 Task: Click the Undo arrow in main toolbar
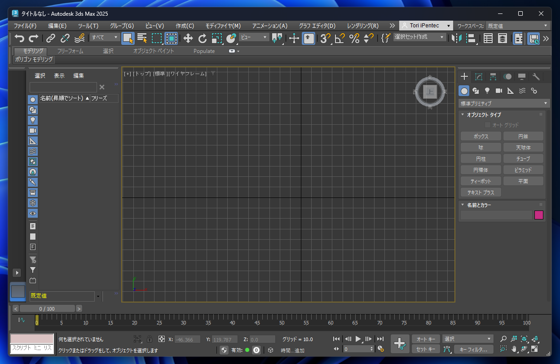19,38
